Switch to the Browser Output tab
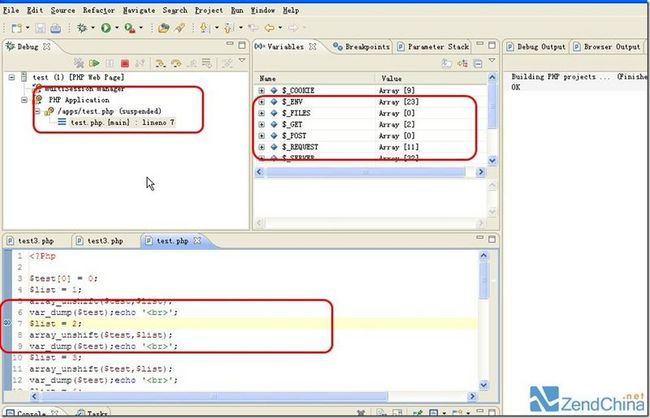This screenshot has width=650, height=418. coord(607,47)
